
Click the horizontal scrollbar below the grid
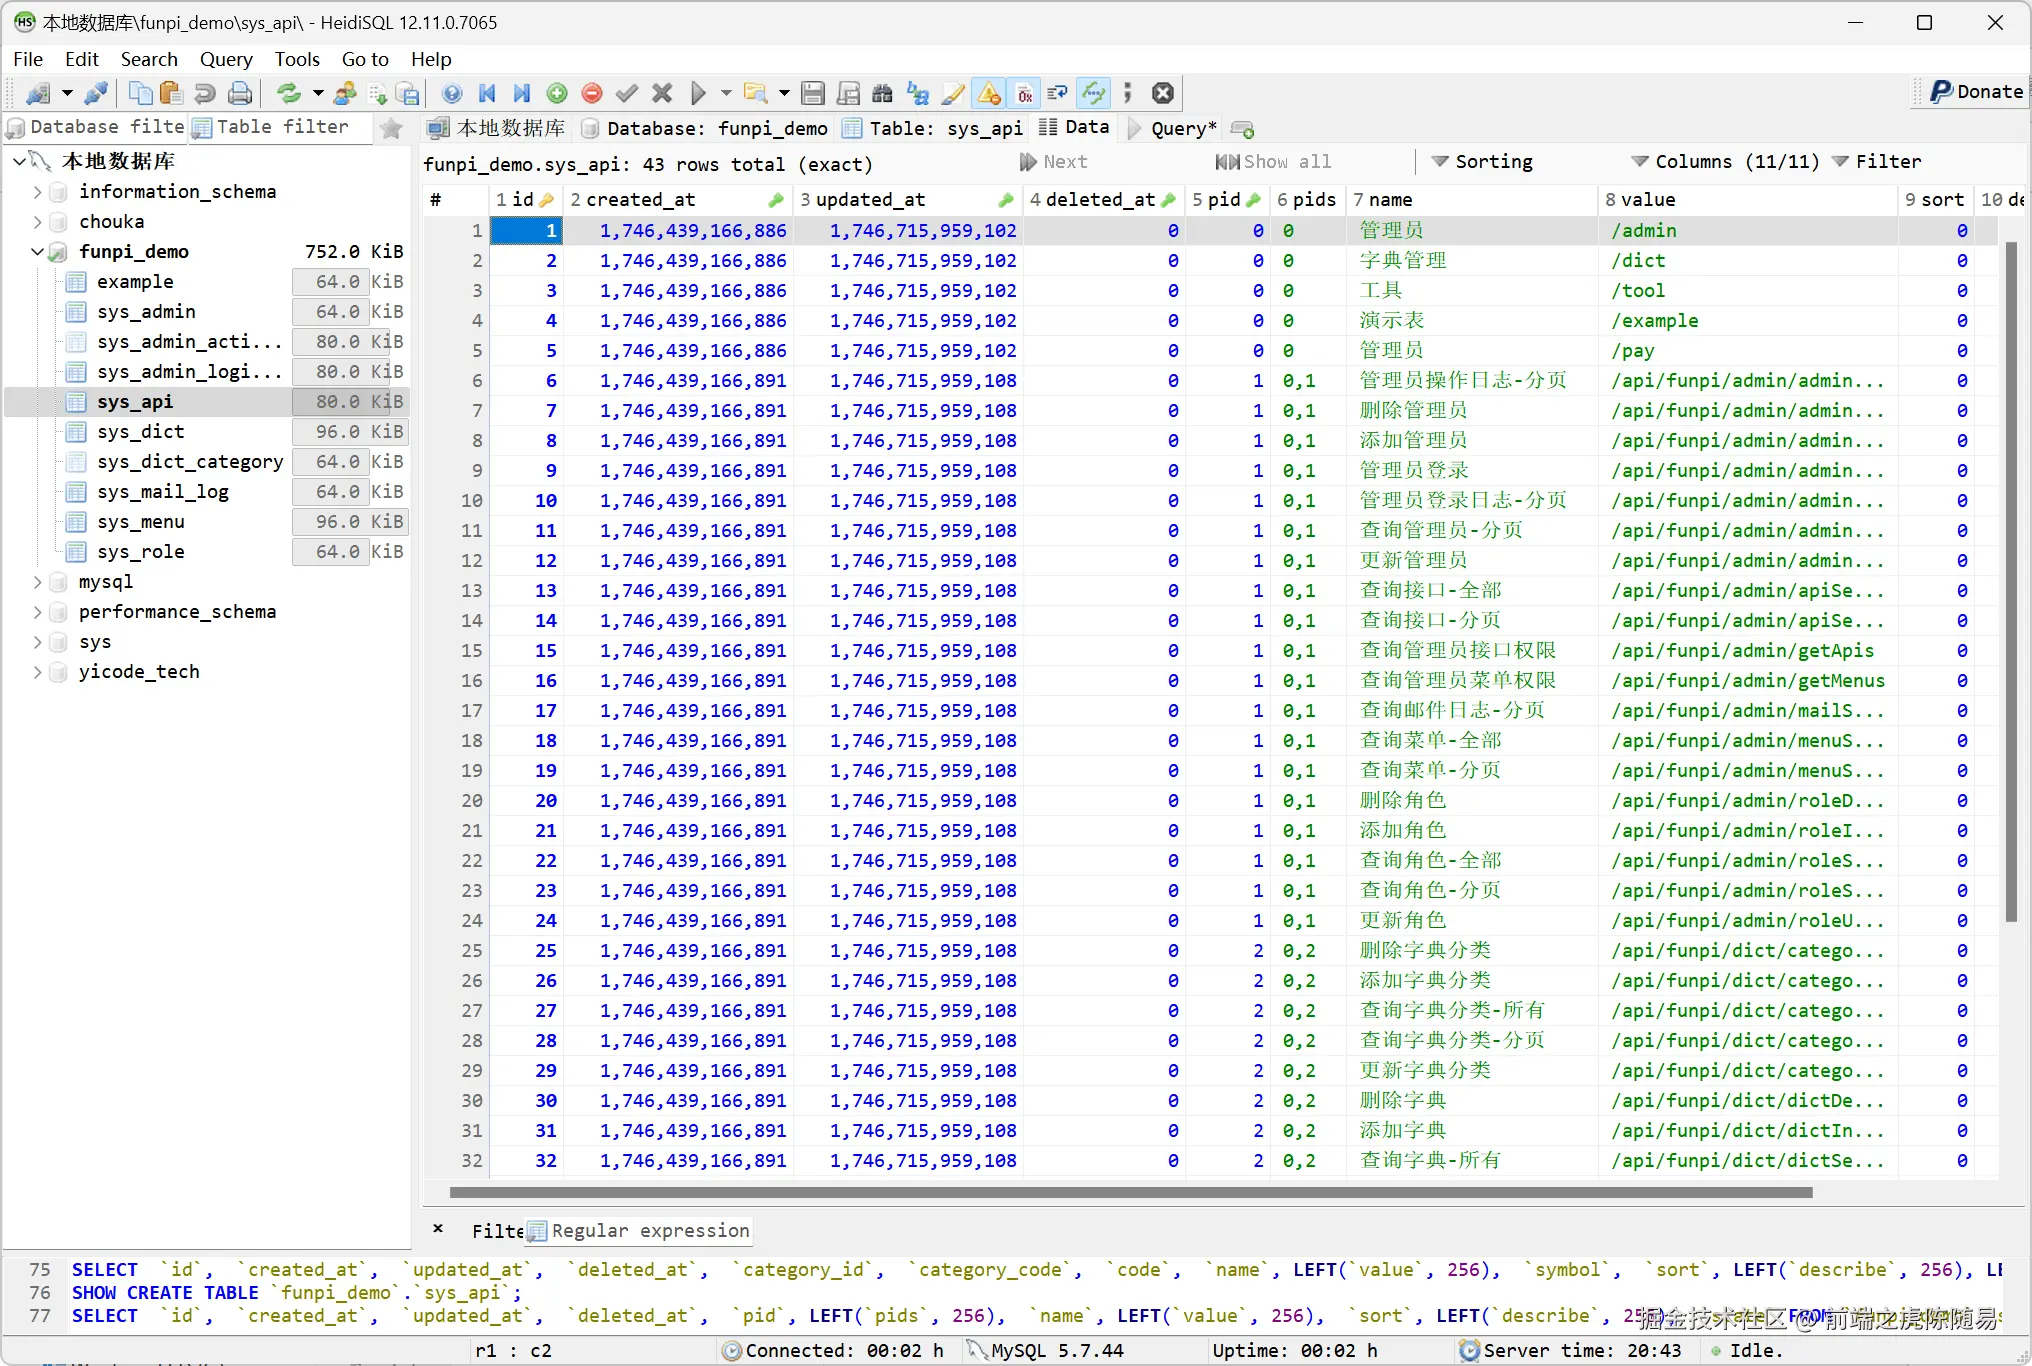point(1130,1192)
